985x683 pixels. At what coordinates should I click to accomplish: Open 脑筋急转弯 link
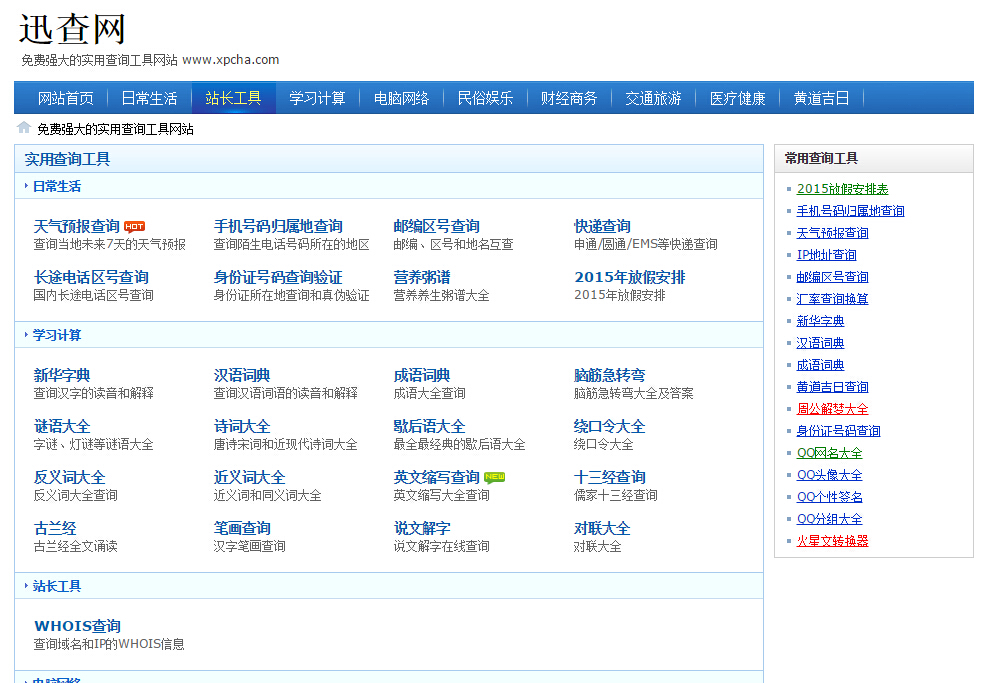coord(609,375)
